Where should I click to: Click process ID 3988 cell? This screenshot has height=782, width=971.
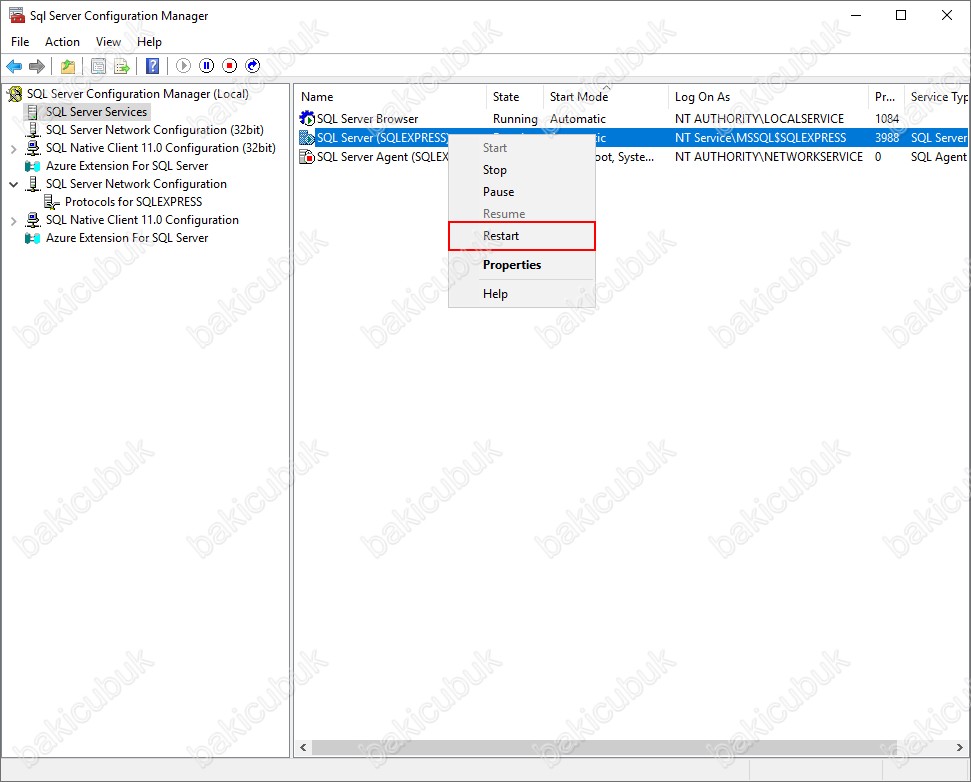[887, 137]
